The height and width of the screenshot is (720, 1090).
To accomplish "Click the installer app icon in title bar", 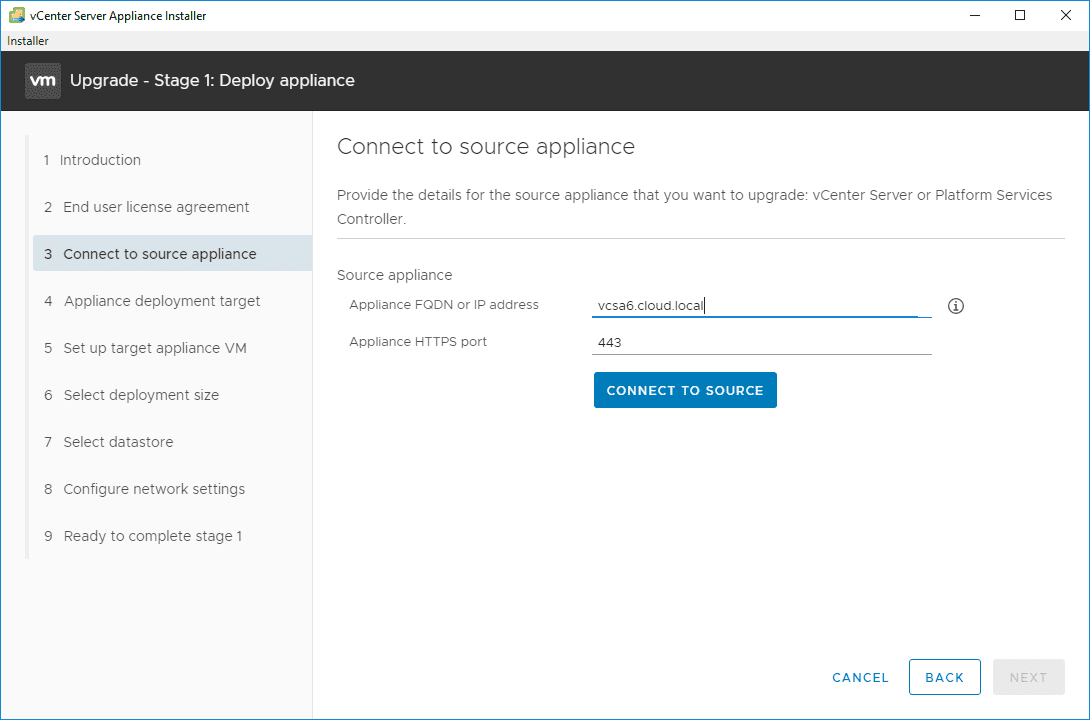I will [x=16, y=15].
